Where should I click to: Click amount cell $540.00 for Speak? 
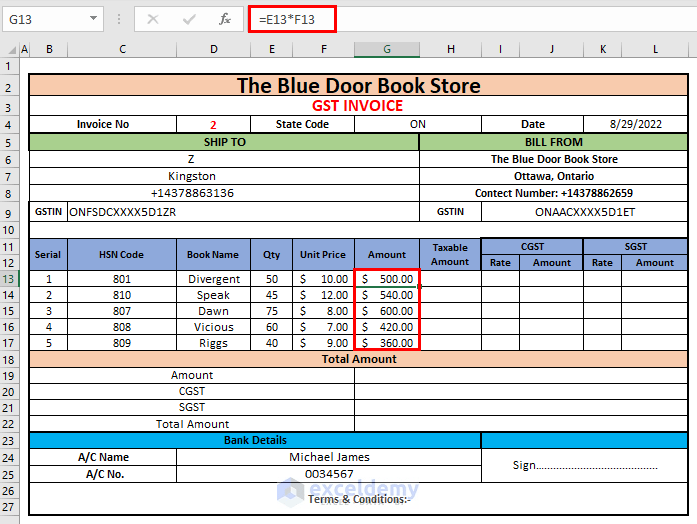click(x=387, y=295)
